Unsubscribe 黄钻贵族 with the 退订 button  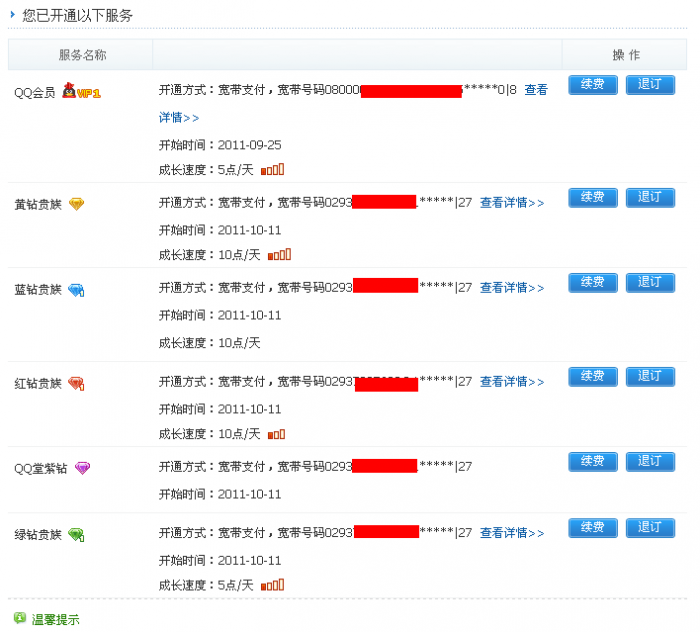point(650,198)
